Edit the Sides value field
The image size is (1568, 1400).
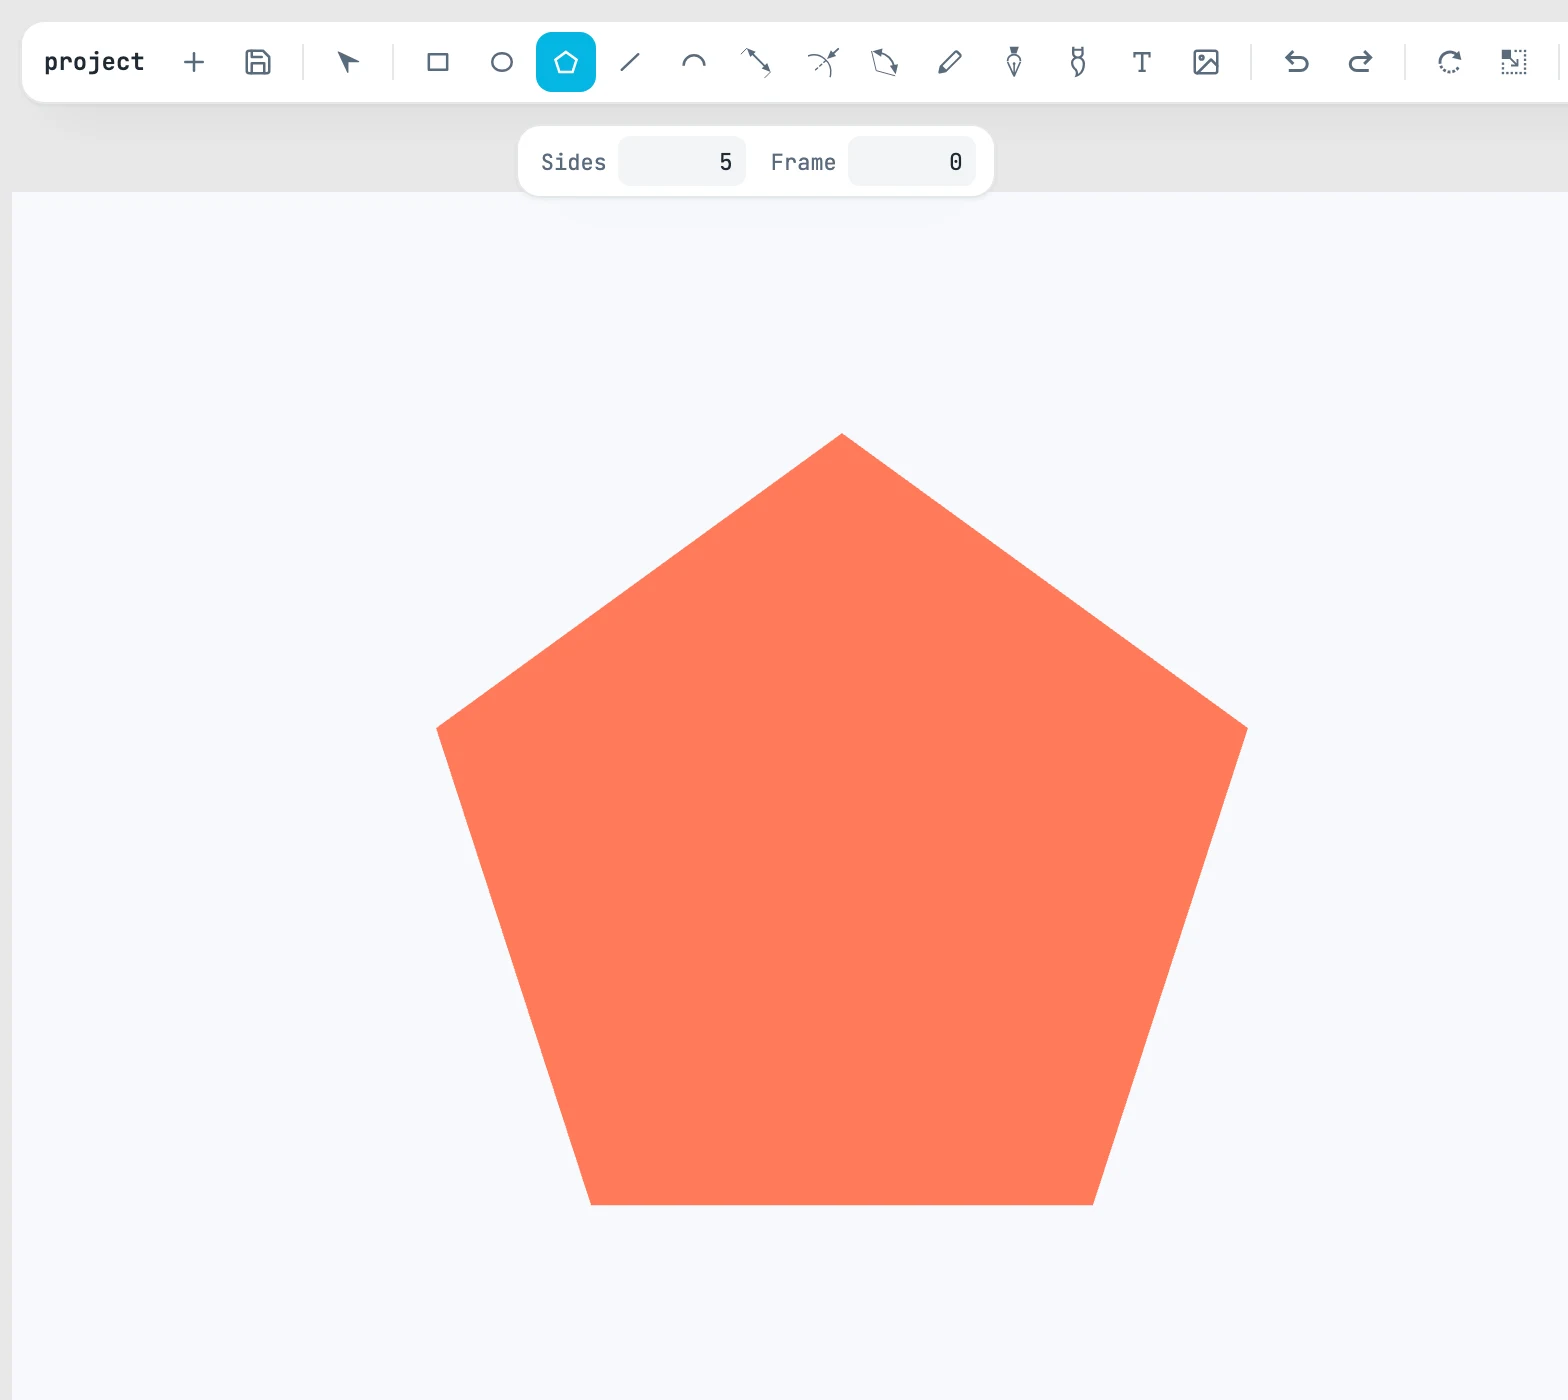pos(682,161)
